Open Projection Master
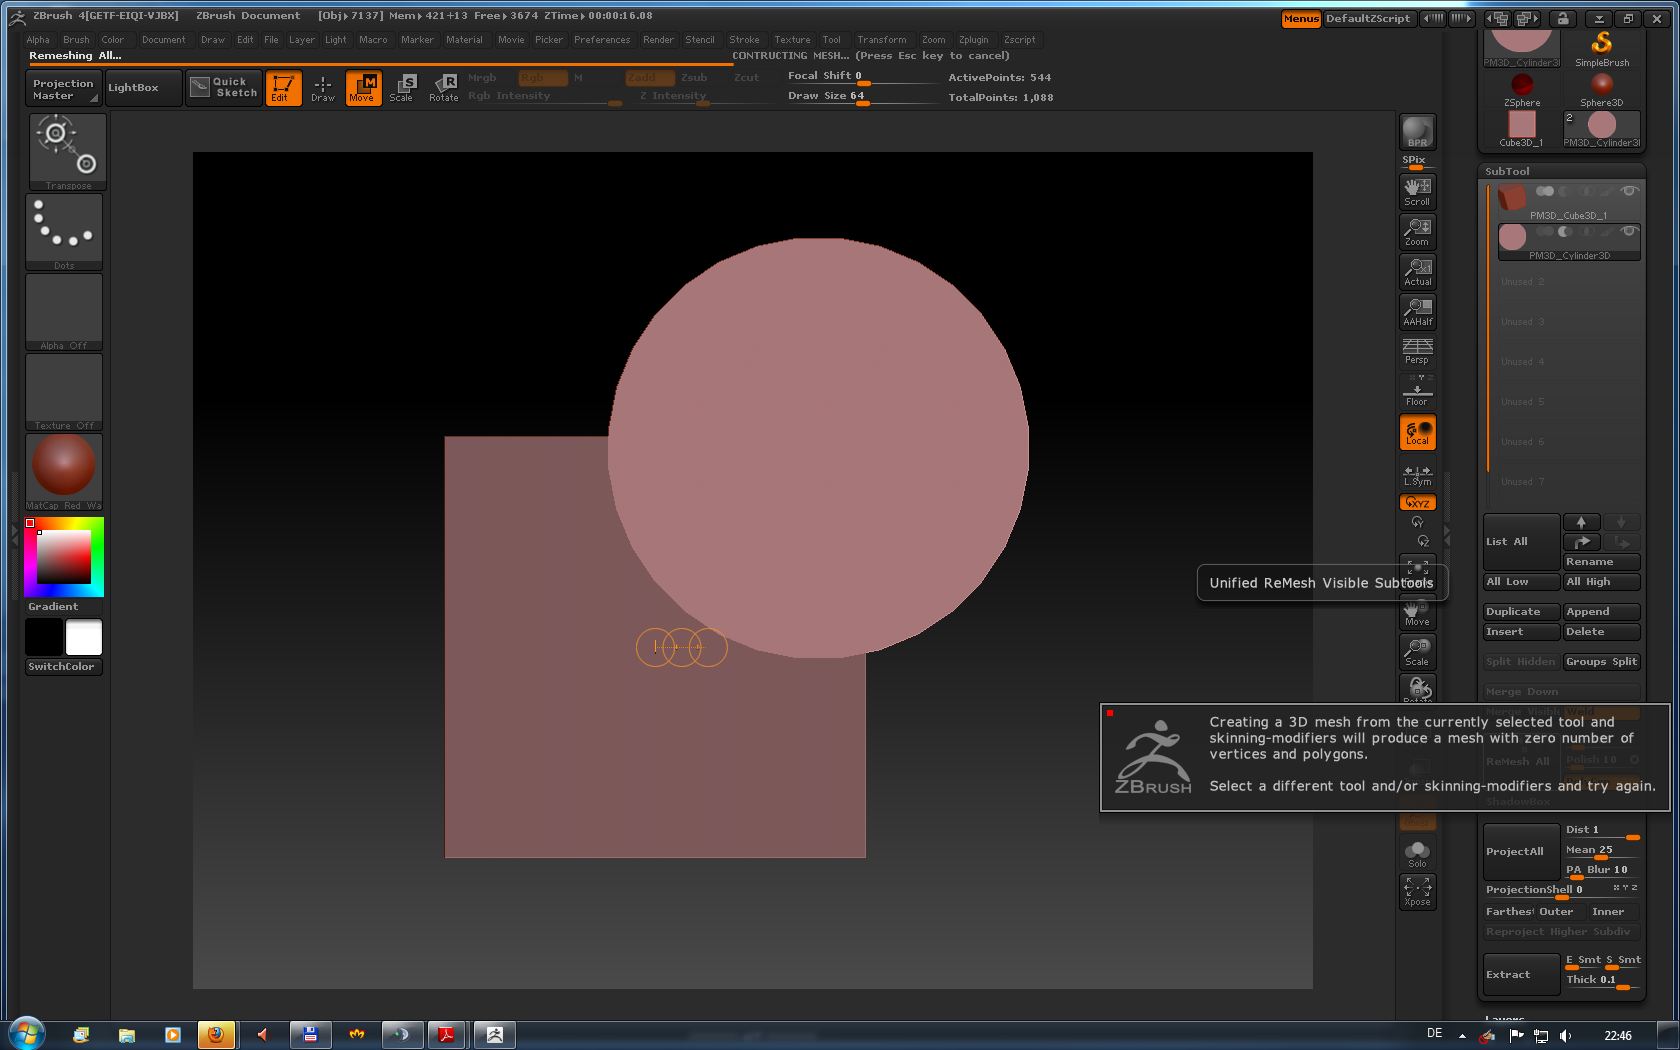The image size is (1680, 1050). pyautogui.click(x=62, y=89)
